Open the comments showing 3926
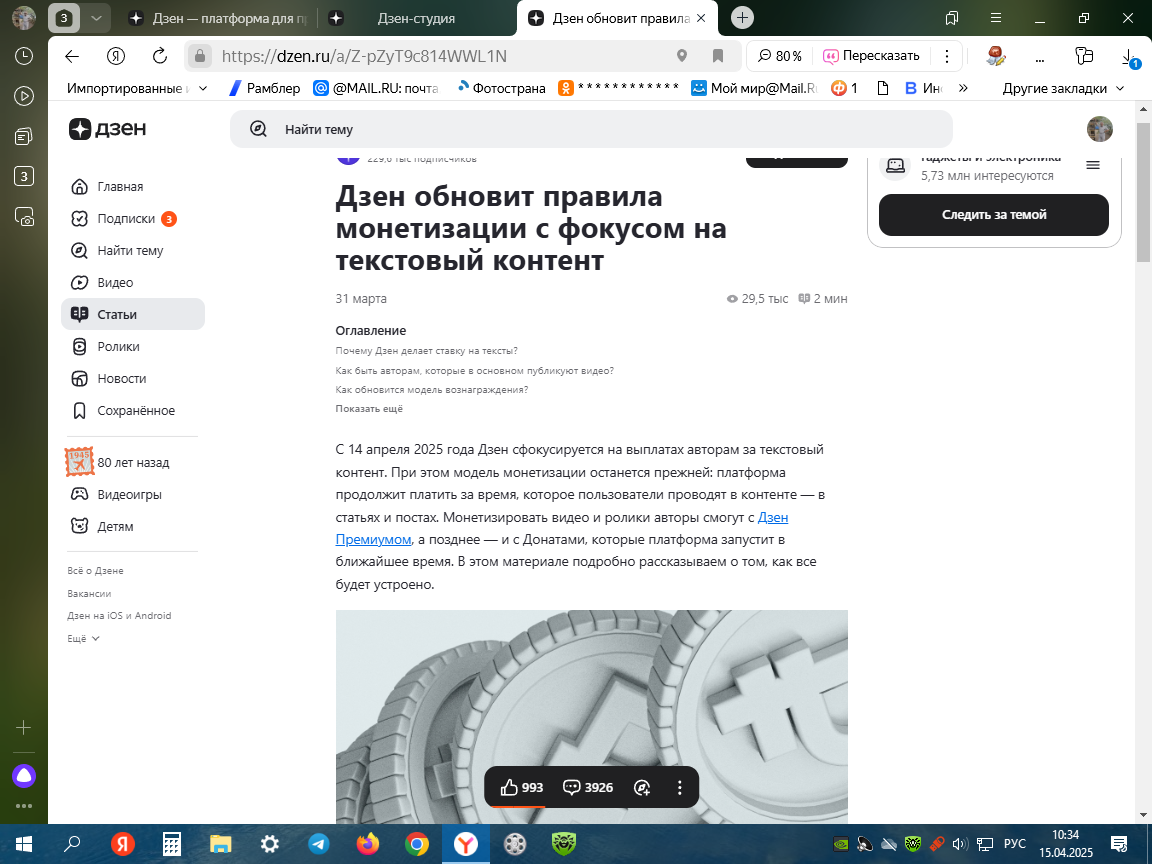Viewport: 1152px width, 864px height. 588,788
